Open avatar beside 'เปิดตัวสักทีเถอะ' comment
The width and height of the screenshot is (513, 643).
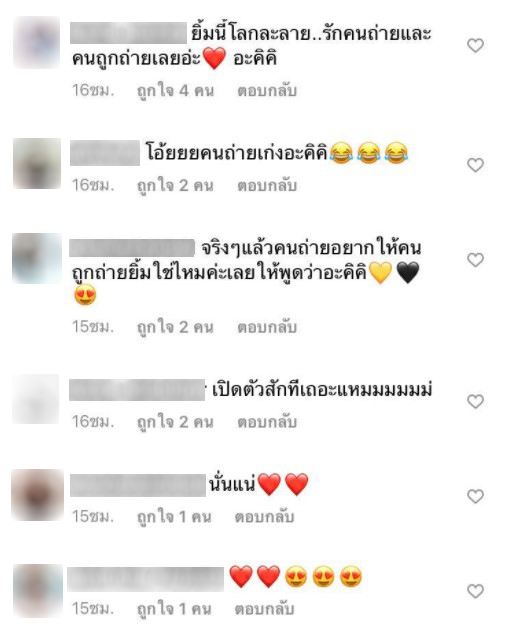click(36, 399)
